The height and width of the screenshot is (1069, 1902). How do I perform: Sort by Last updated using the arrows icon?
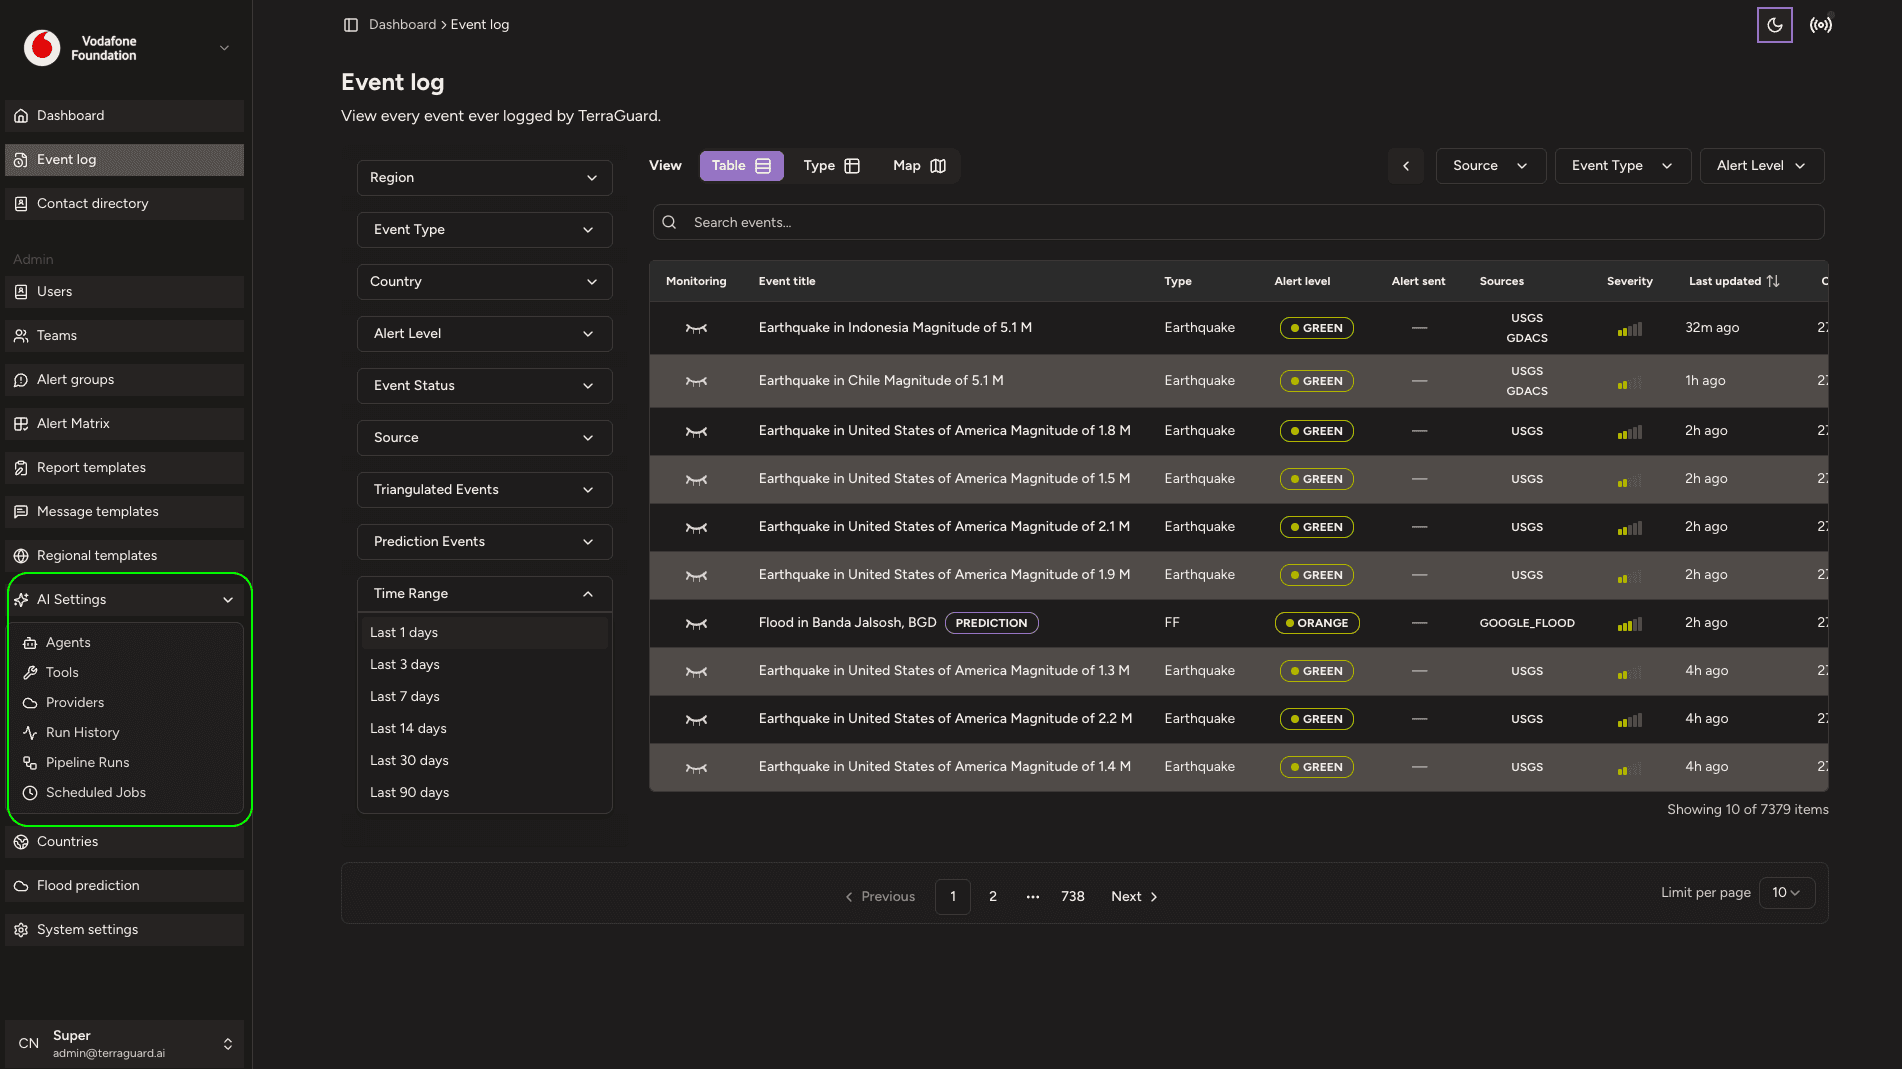pyautogui.click(x=1773, y=281)
